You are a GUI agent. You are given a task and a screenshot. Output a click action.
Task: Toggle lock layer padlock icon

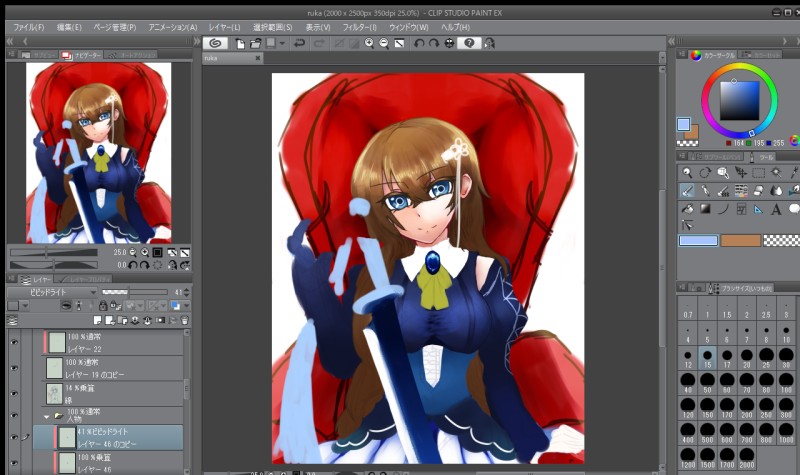[103, 306]
